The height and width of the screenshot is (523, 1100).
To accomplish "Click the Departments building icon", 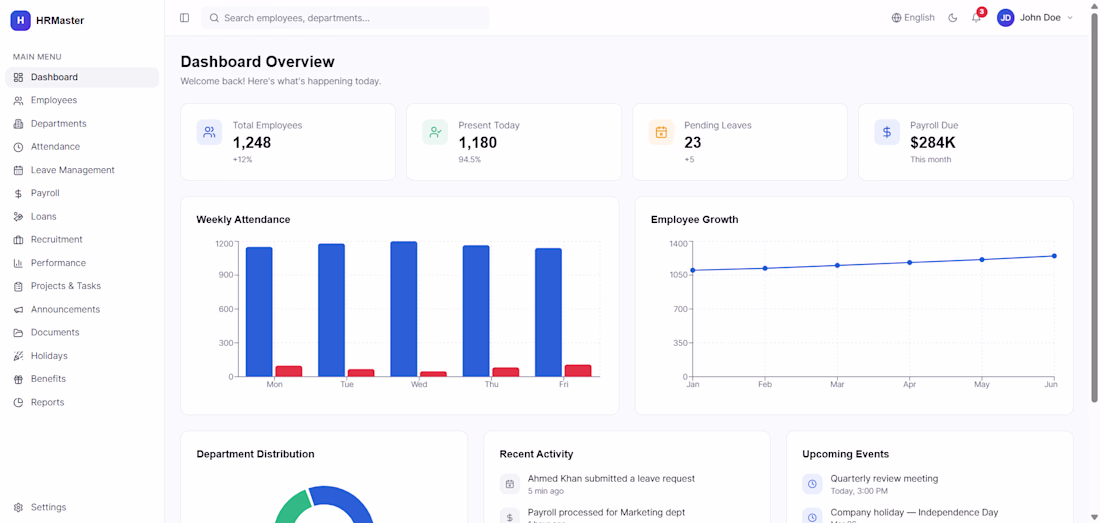I will tap(18, 123).
